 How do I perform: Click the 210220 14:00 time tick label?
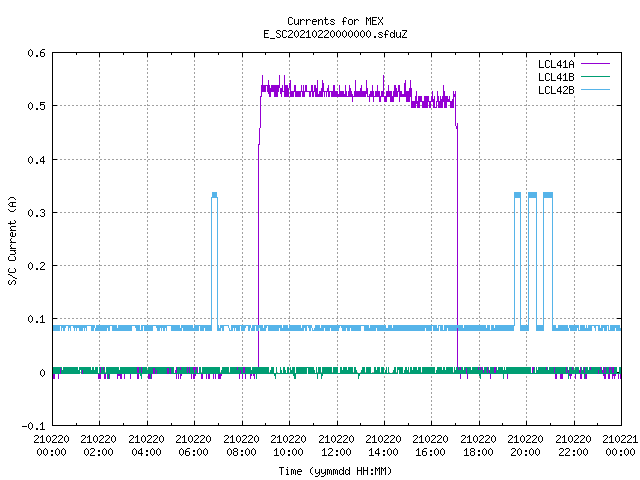click(384, 445)
